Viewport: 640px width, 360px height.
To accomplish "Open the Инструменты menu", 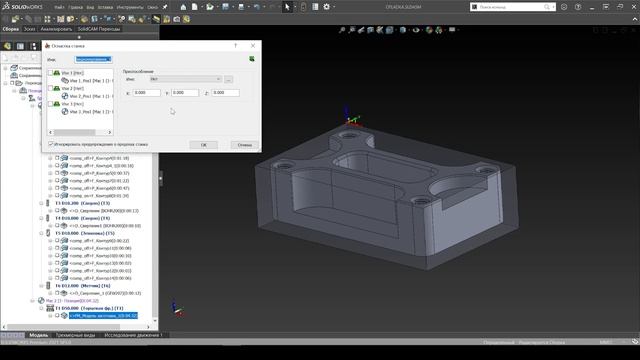I will pyautogui.click(x=130, y=7).
